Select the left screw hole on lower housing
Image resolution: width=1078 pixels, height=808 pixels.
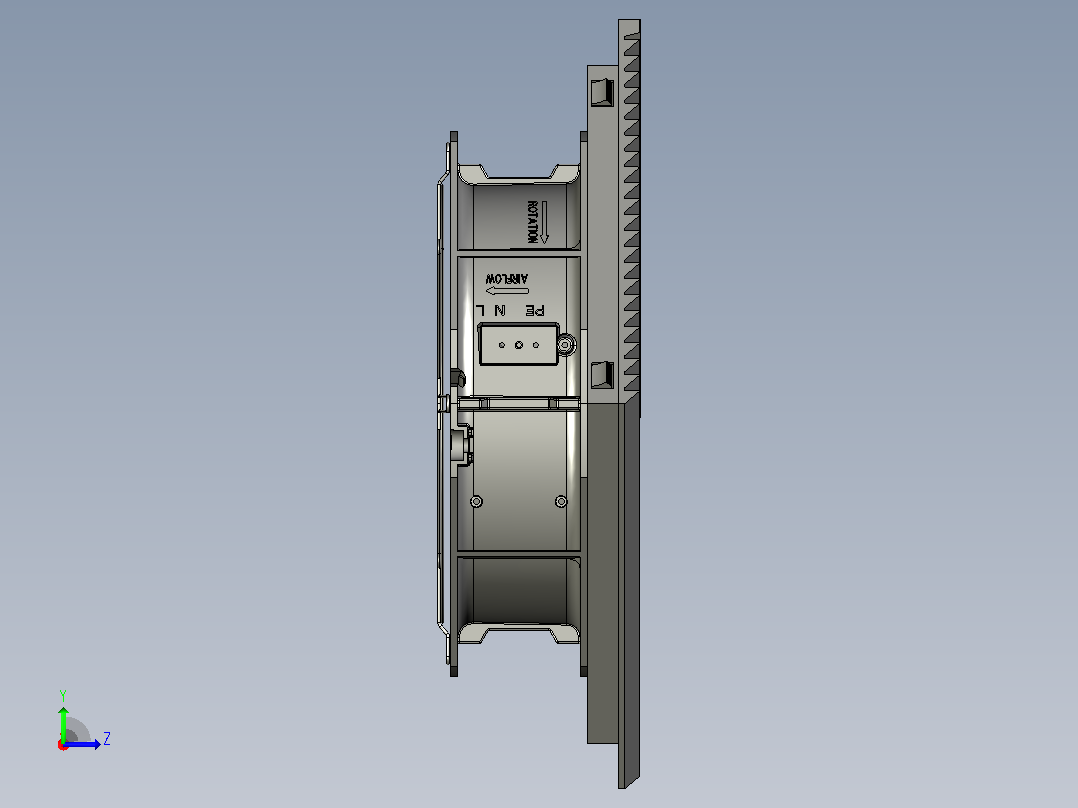point(476,501)
